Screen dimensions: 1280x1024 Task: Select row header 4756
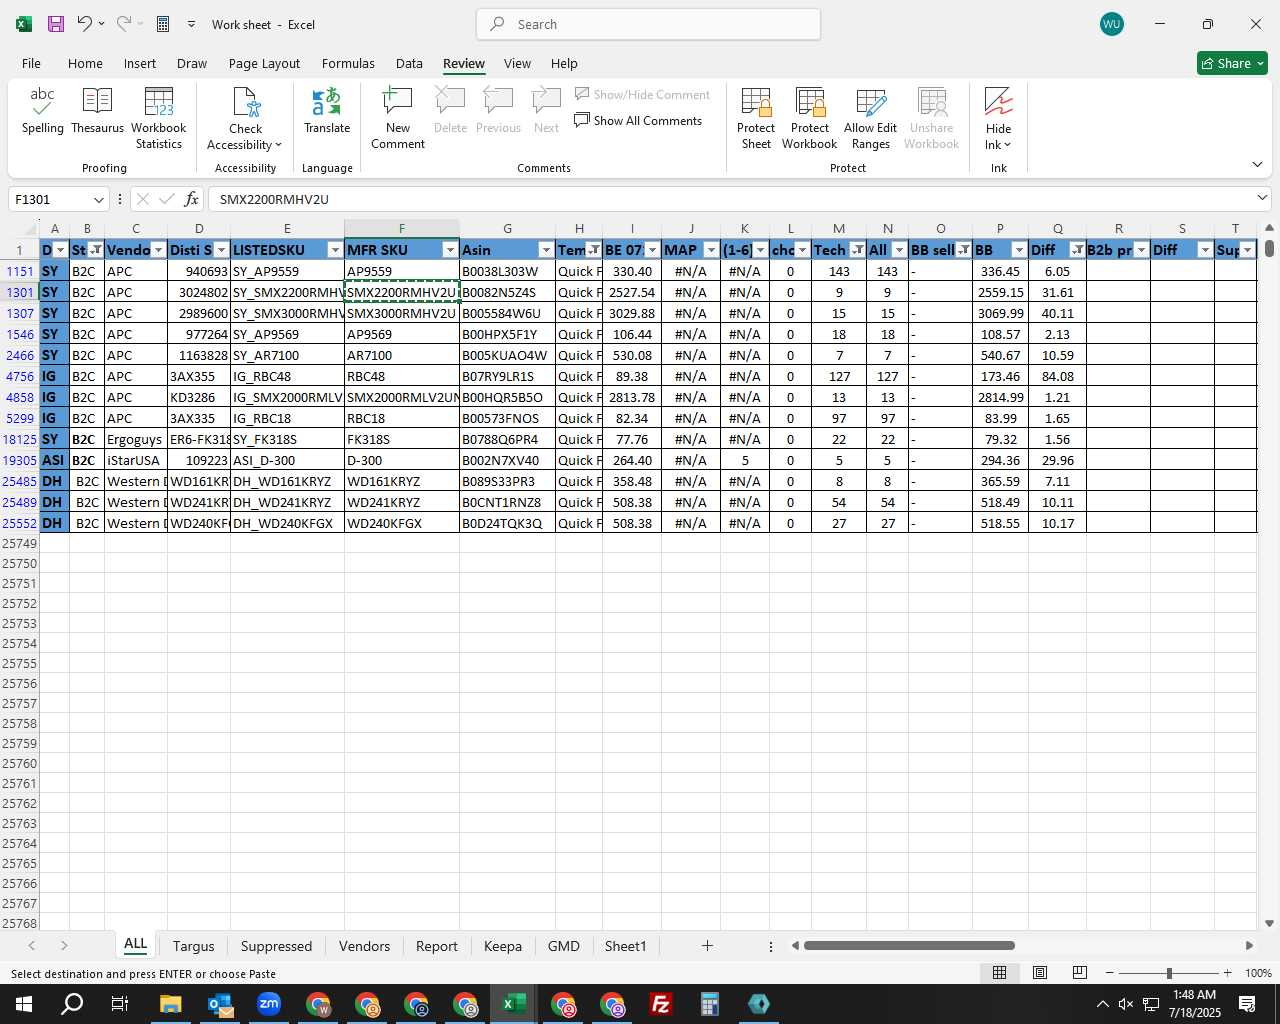pyautogui.click(x=20, y=376)
